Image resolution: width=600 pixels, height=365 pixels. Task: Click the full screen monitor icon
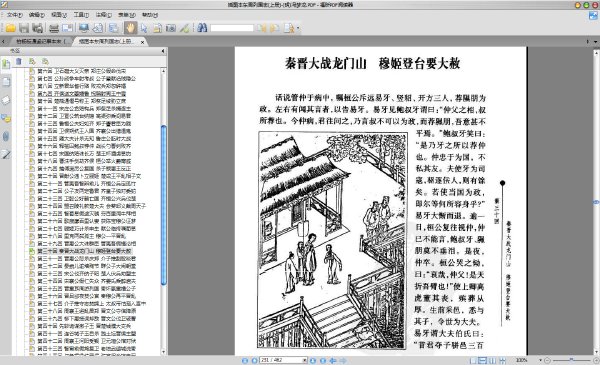84,28
